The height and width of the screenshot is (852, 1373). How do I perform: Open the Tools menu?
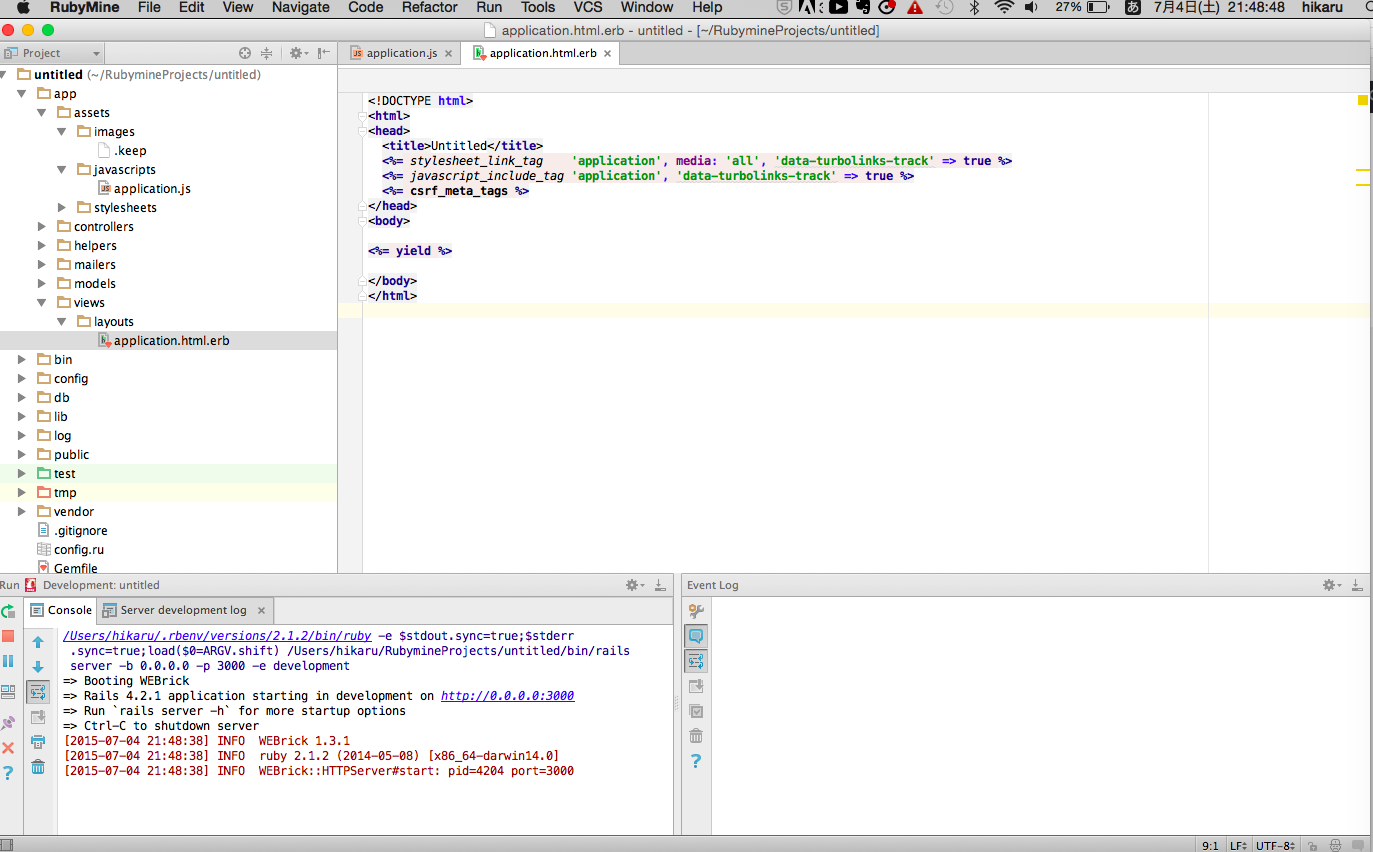tap(538, 7)
